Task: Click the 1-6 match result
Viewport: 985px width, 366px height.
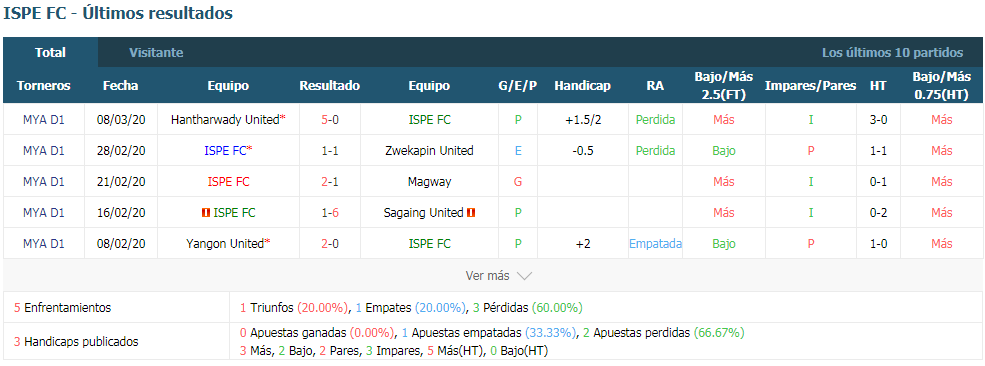Action: [330, 213]
